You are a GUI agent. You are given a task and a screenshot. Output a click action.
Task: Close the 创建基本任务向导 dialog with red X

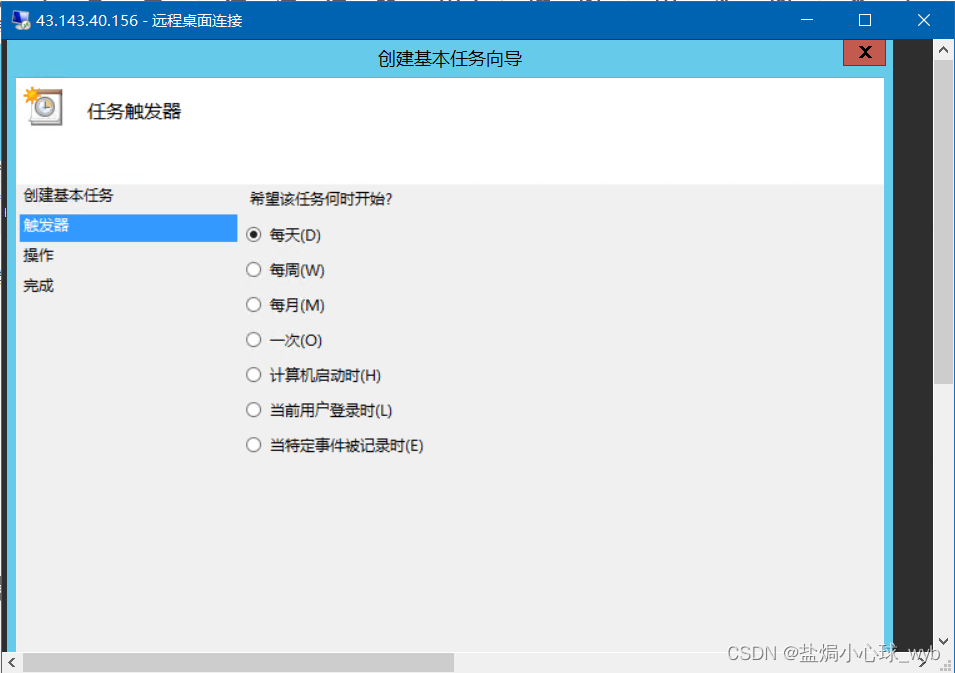point(864,52)
